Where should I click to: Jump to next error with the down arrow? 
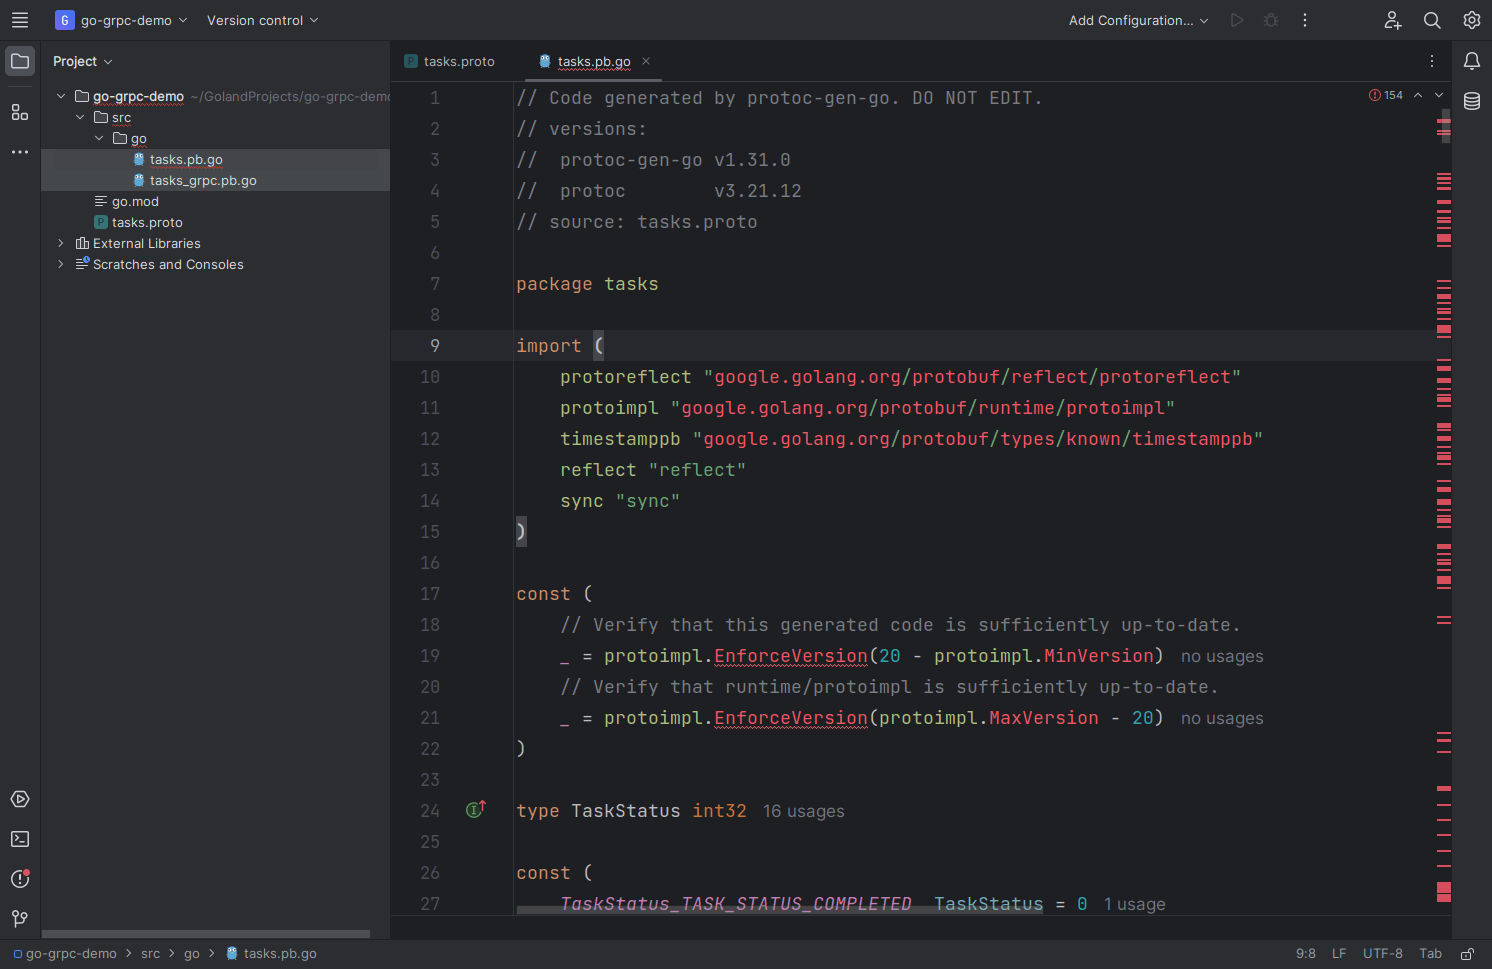(1439, 95)
